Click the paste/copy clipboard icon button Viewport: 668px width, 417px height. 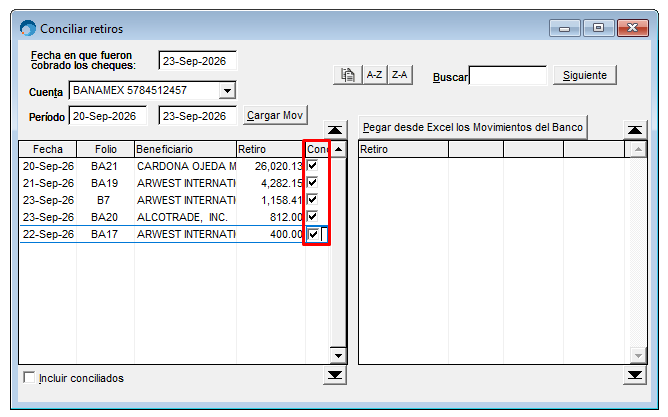point(348,75)
